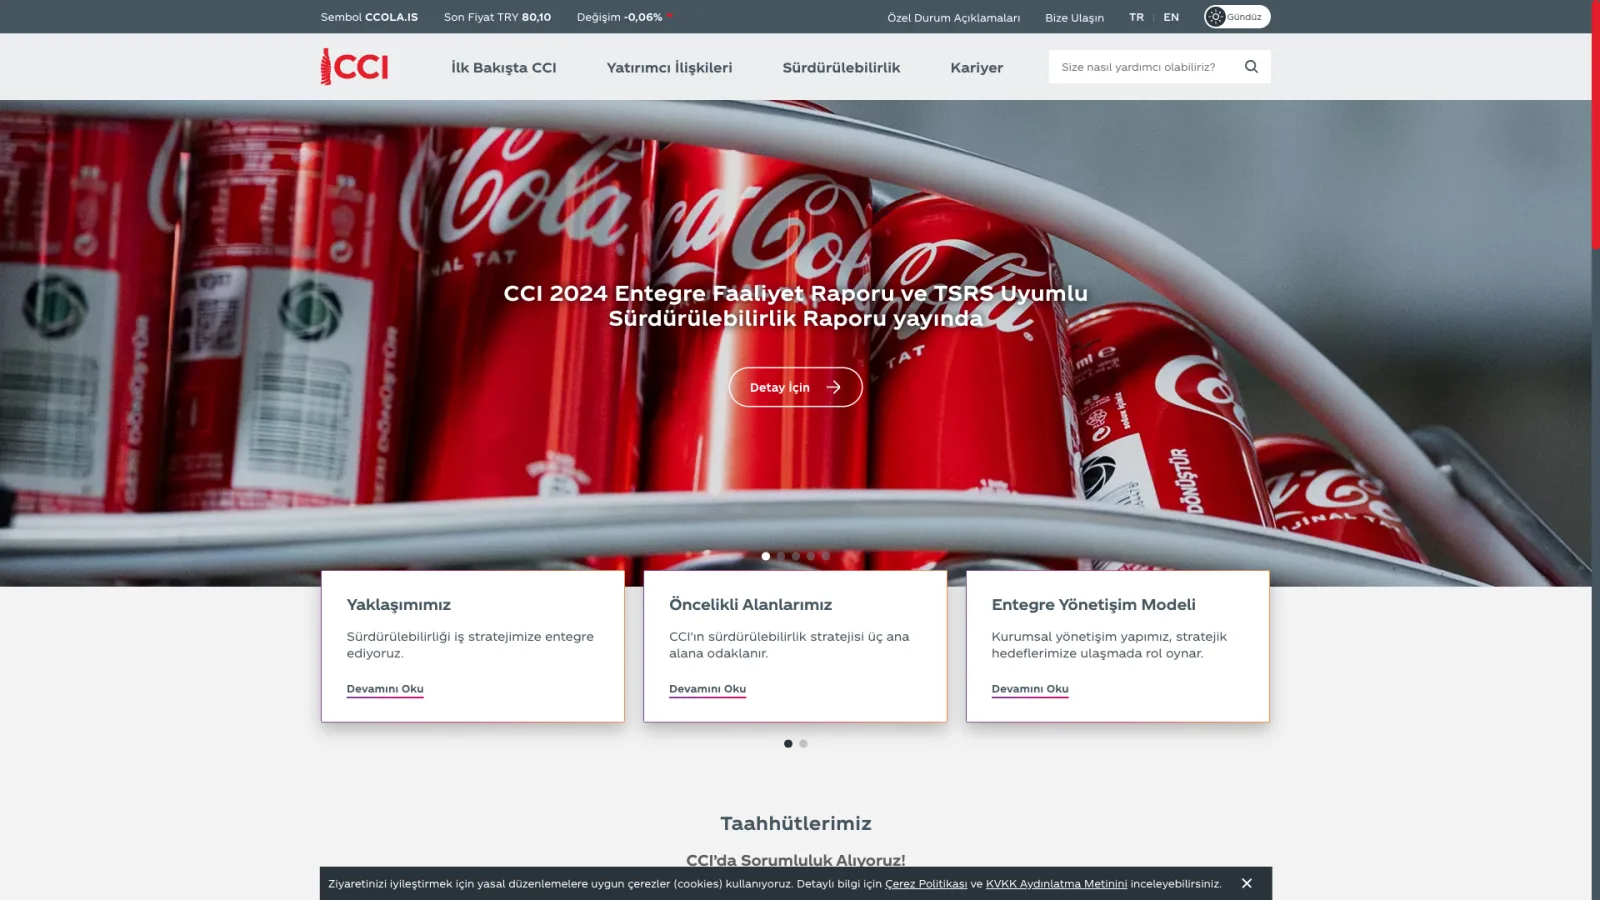1600x900 pixels.
Task: Open the Yatırımcı İlişkileri menu
Action: pyautogui.click(x=669, y=68)
